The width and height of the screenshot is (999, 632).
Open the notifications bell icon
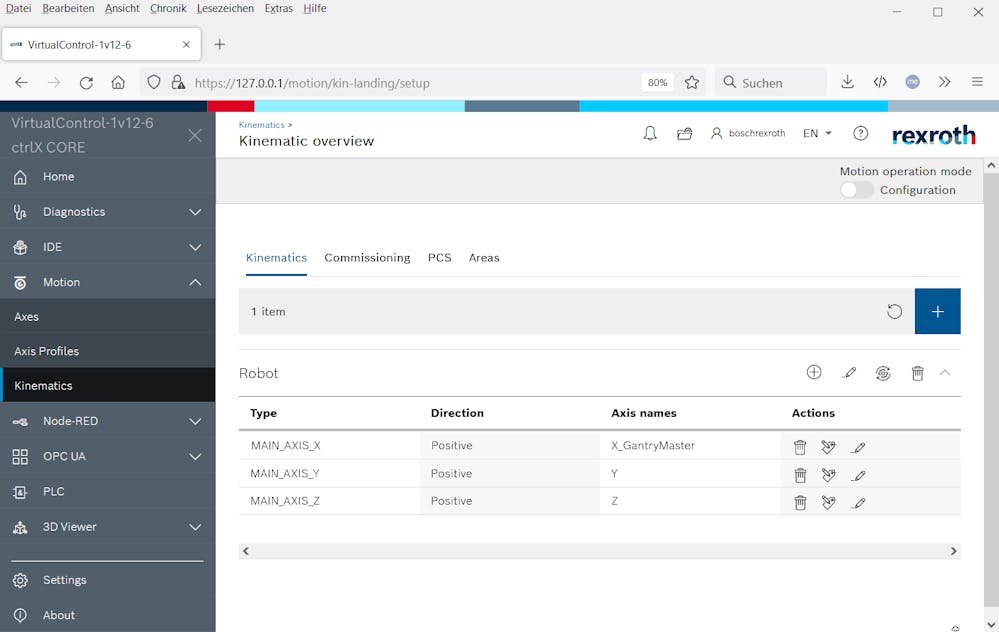coord(650,134)
